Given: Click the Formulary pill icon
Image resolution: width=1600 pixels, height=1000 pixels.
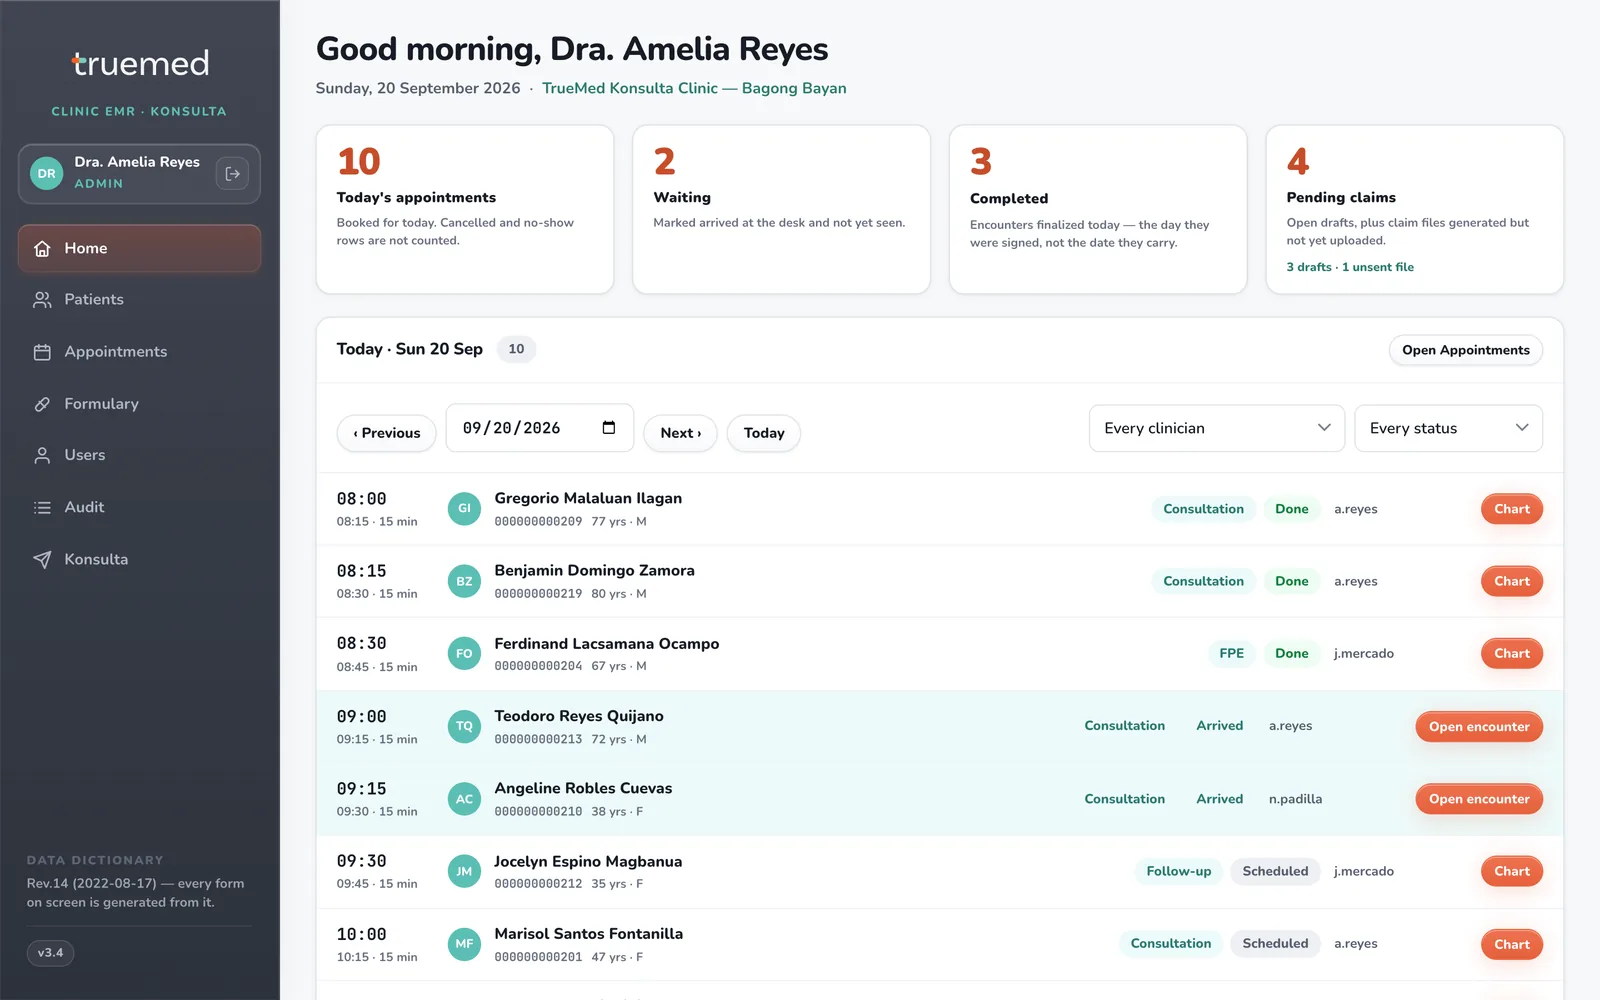Looking at the screenshot, I should (x=42, y=404).
